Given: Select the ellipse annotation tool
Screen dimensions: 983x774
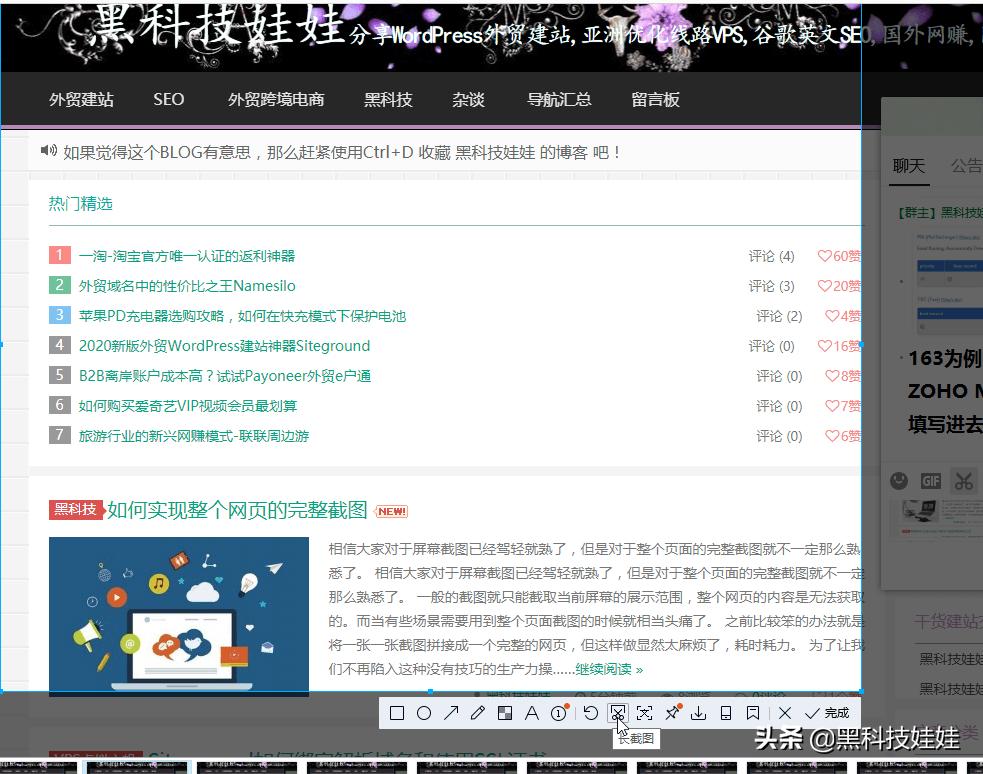Looking at the screenshot, I should point(425,713).
